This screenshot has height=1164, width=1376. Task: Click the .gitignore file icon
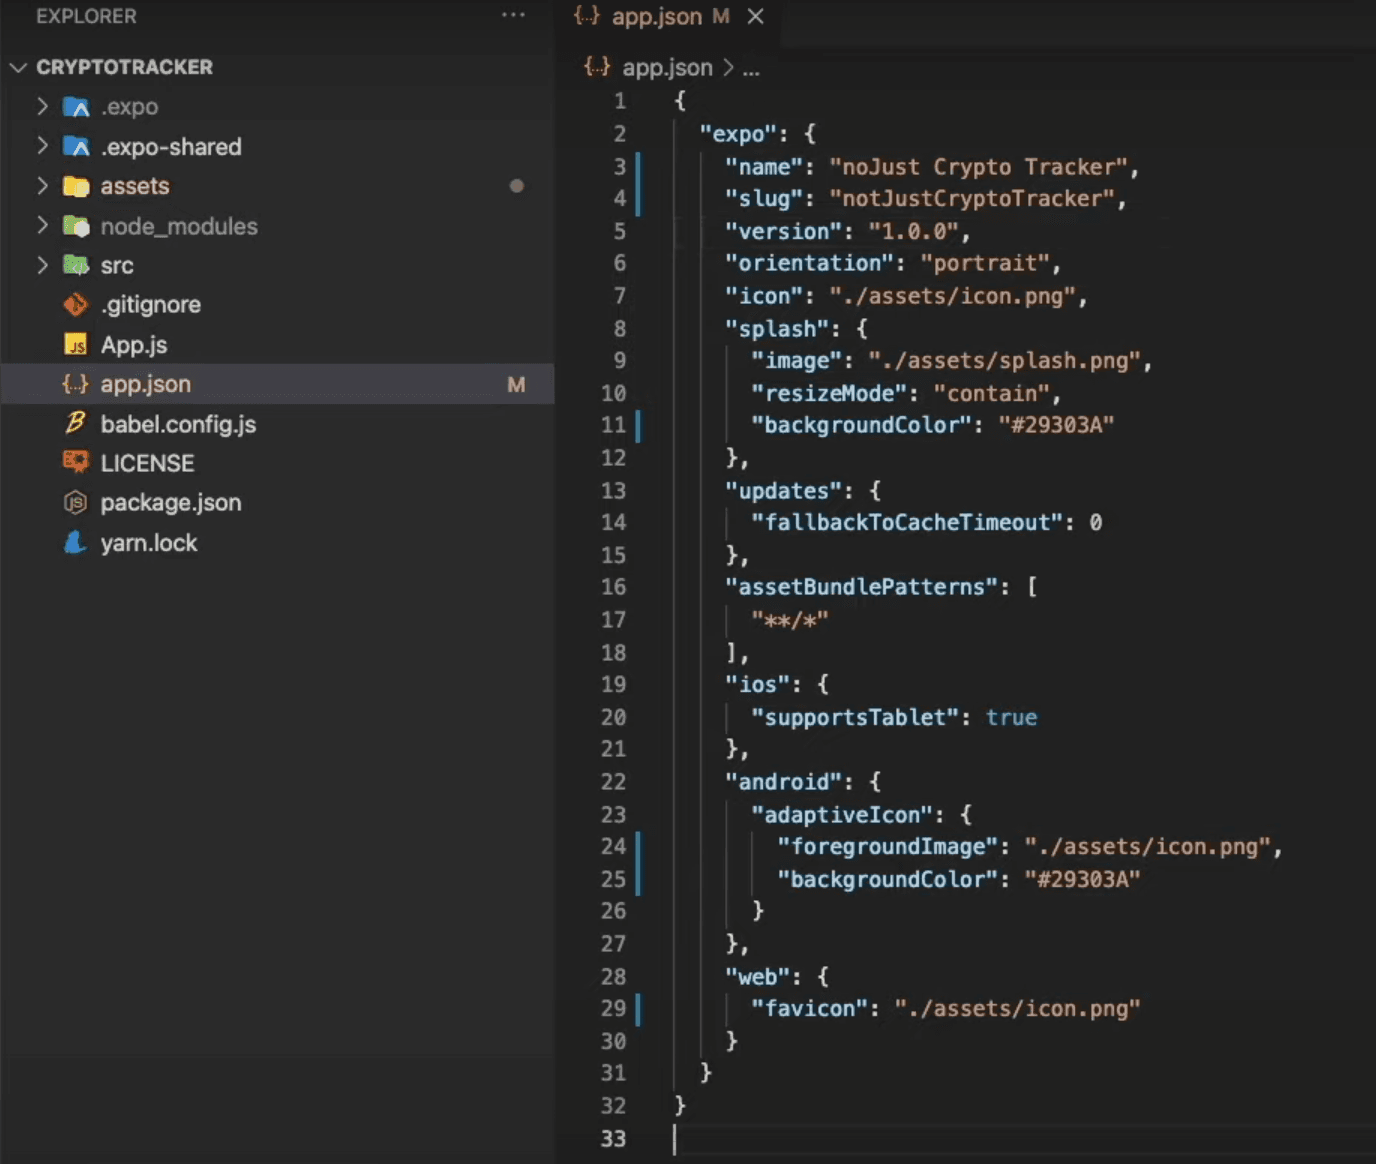pyautogui.click(x=74, y=304)
